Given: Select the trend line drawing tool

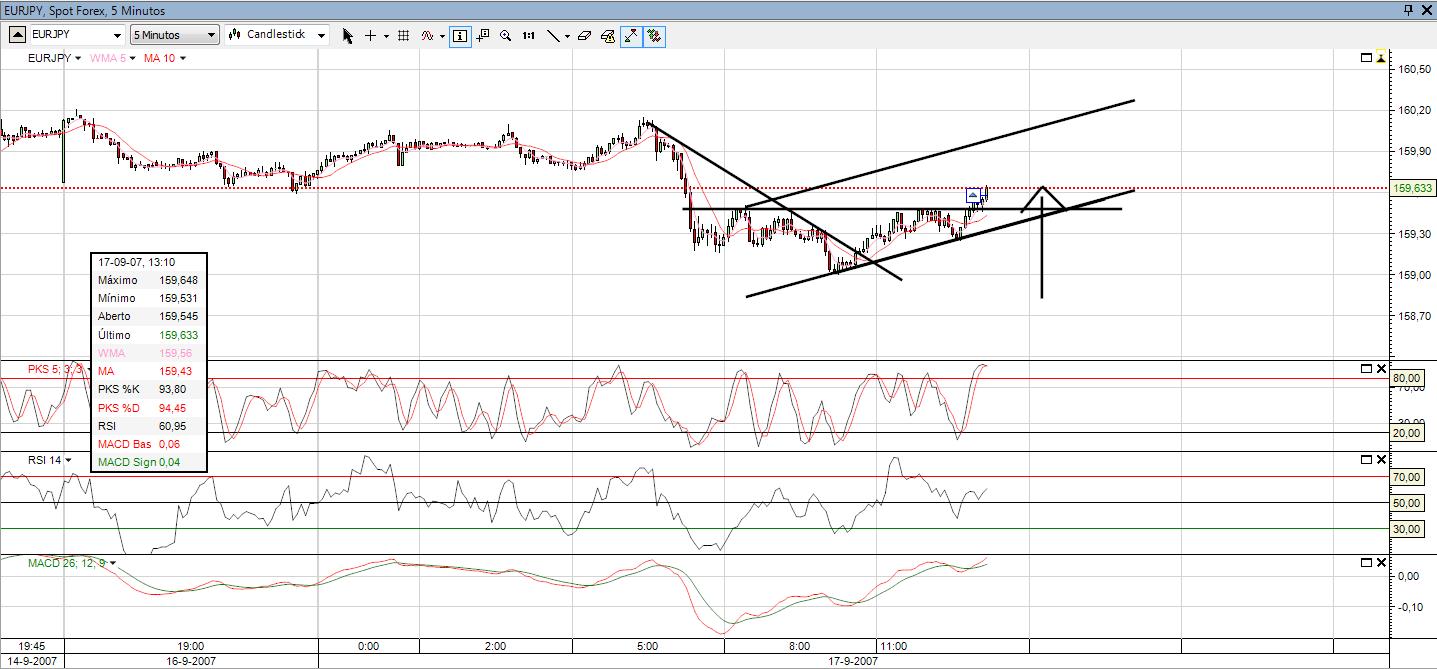Looking at the screenshot, I should pyautogui.click(x=553, y=35).
